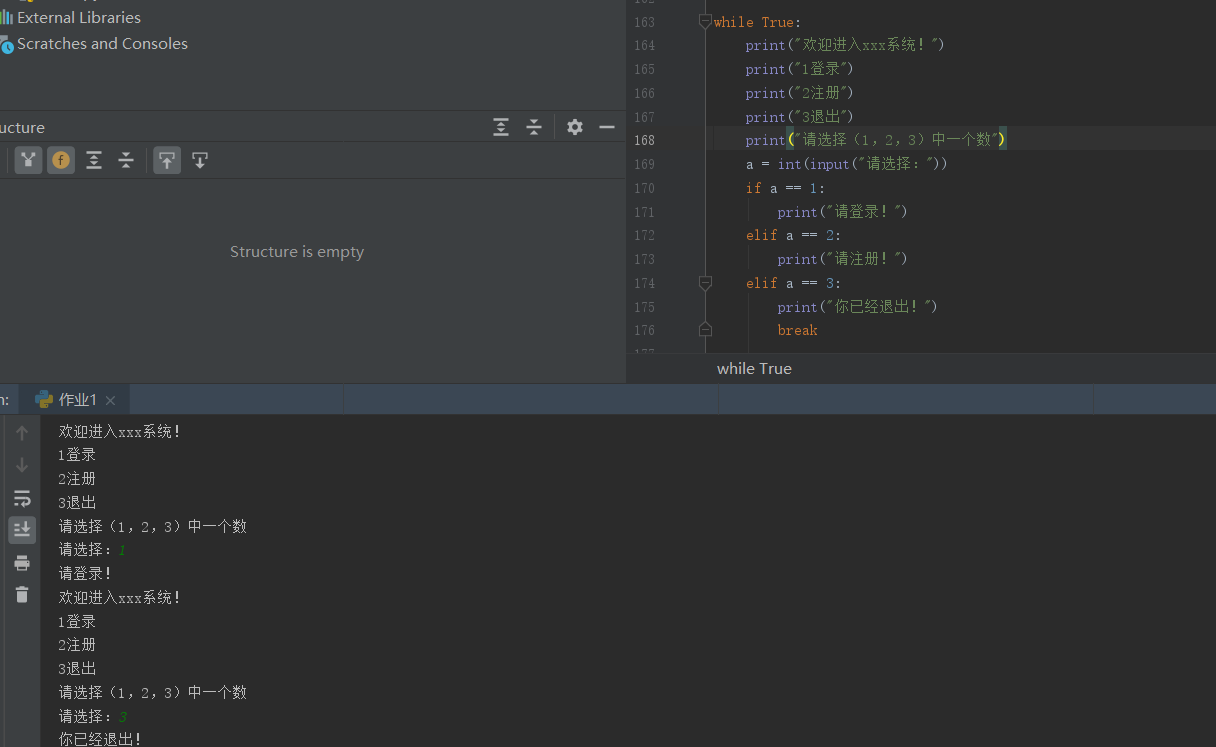This screenshot has height=747, width=1216.
Task: Click Collapse All in the Structure panel header
Action: (533, 127)
